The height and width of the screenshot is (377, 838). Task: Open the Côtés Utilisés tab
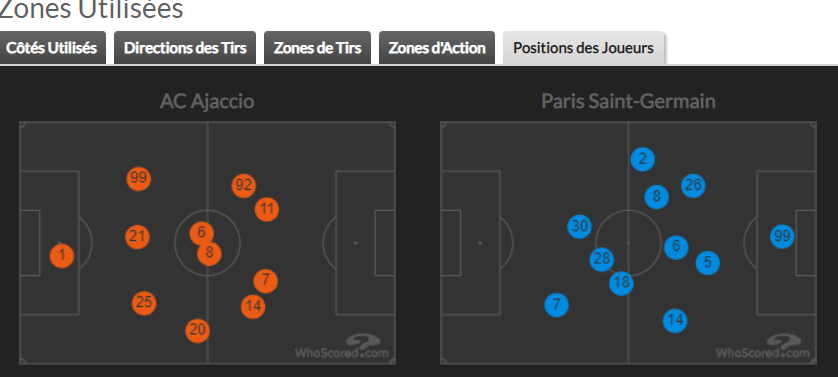click(x=52, y=48)
